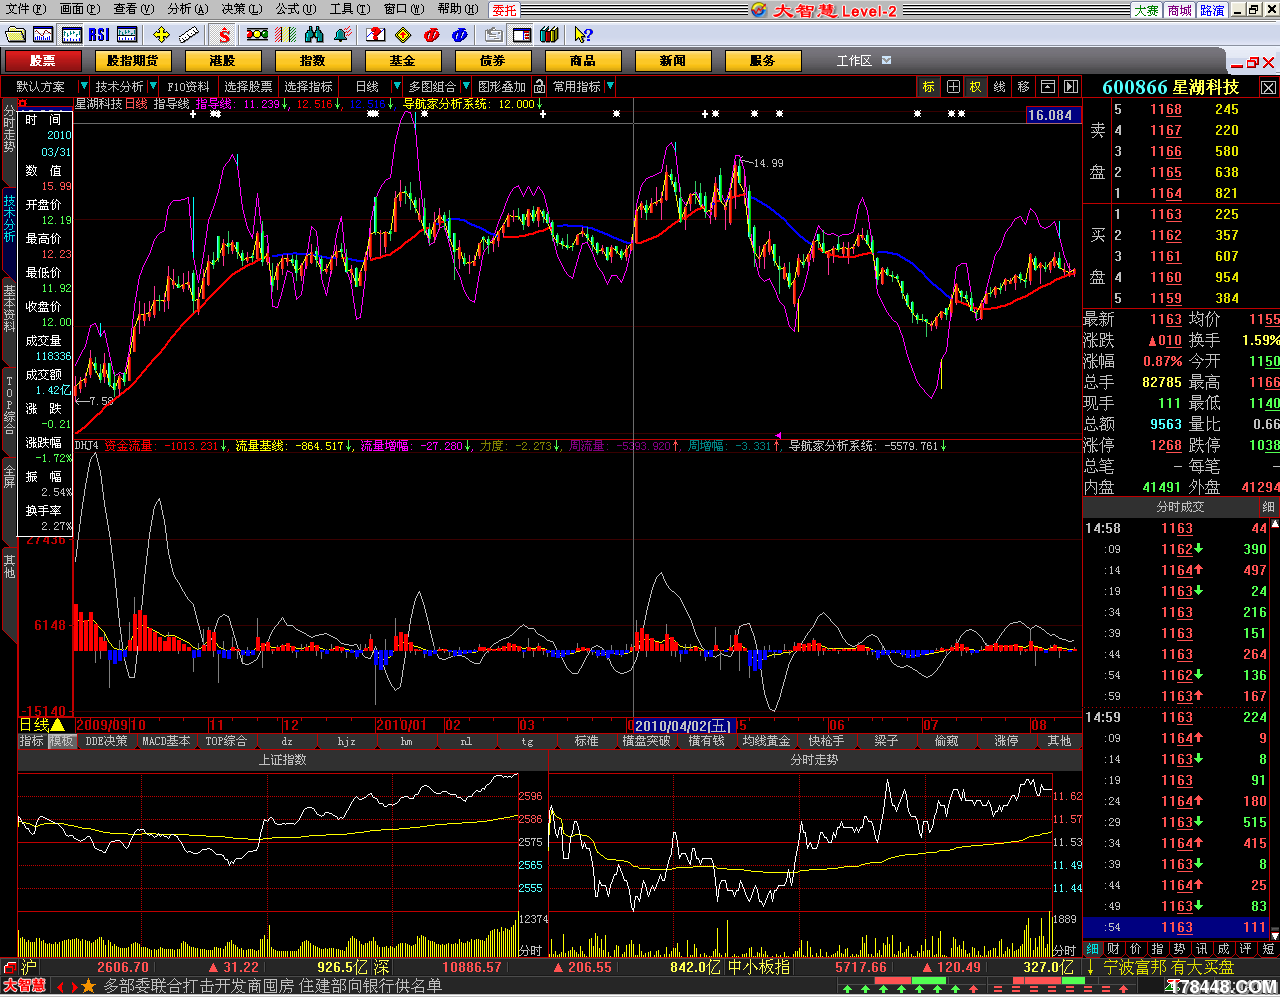Open the 多图组合 dropdown arrow

pos(464,87)
